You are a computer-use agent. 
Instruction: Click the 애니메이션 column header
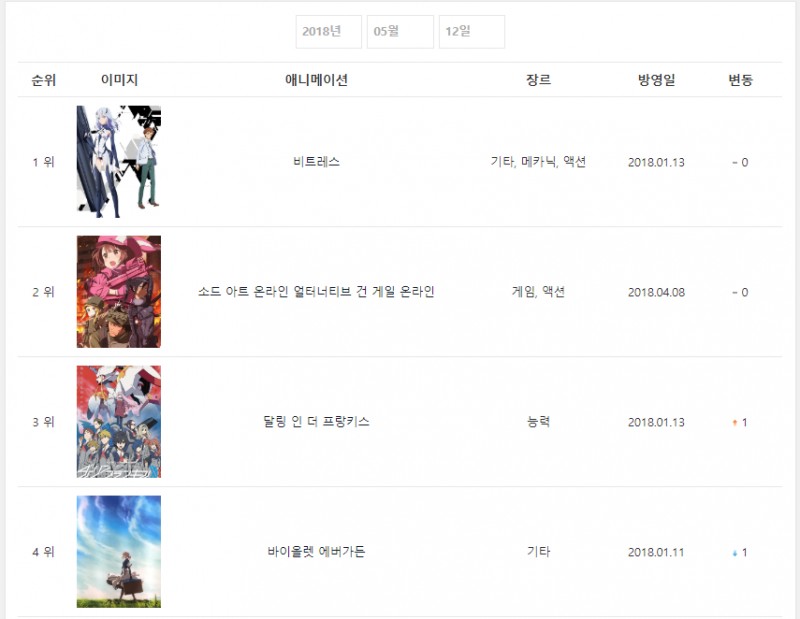point(316,80)
